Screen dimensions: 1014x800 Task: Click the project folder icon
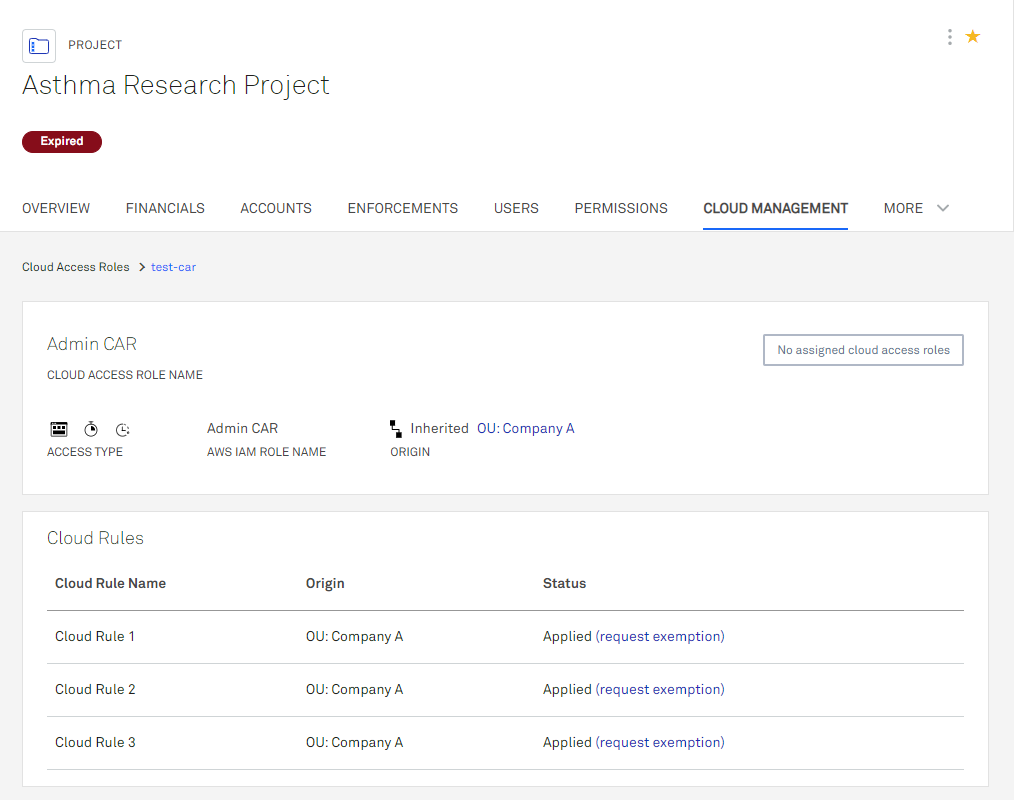point(39,46)
